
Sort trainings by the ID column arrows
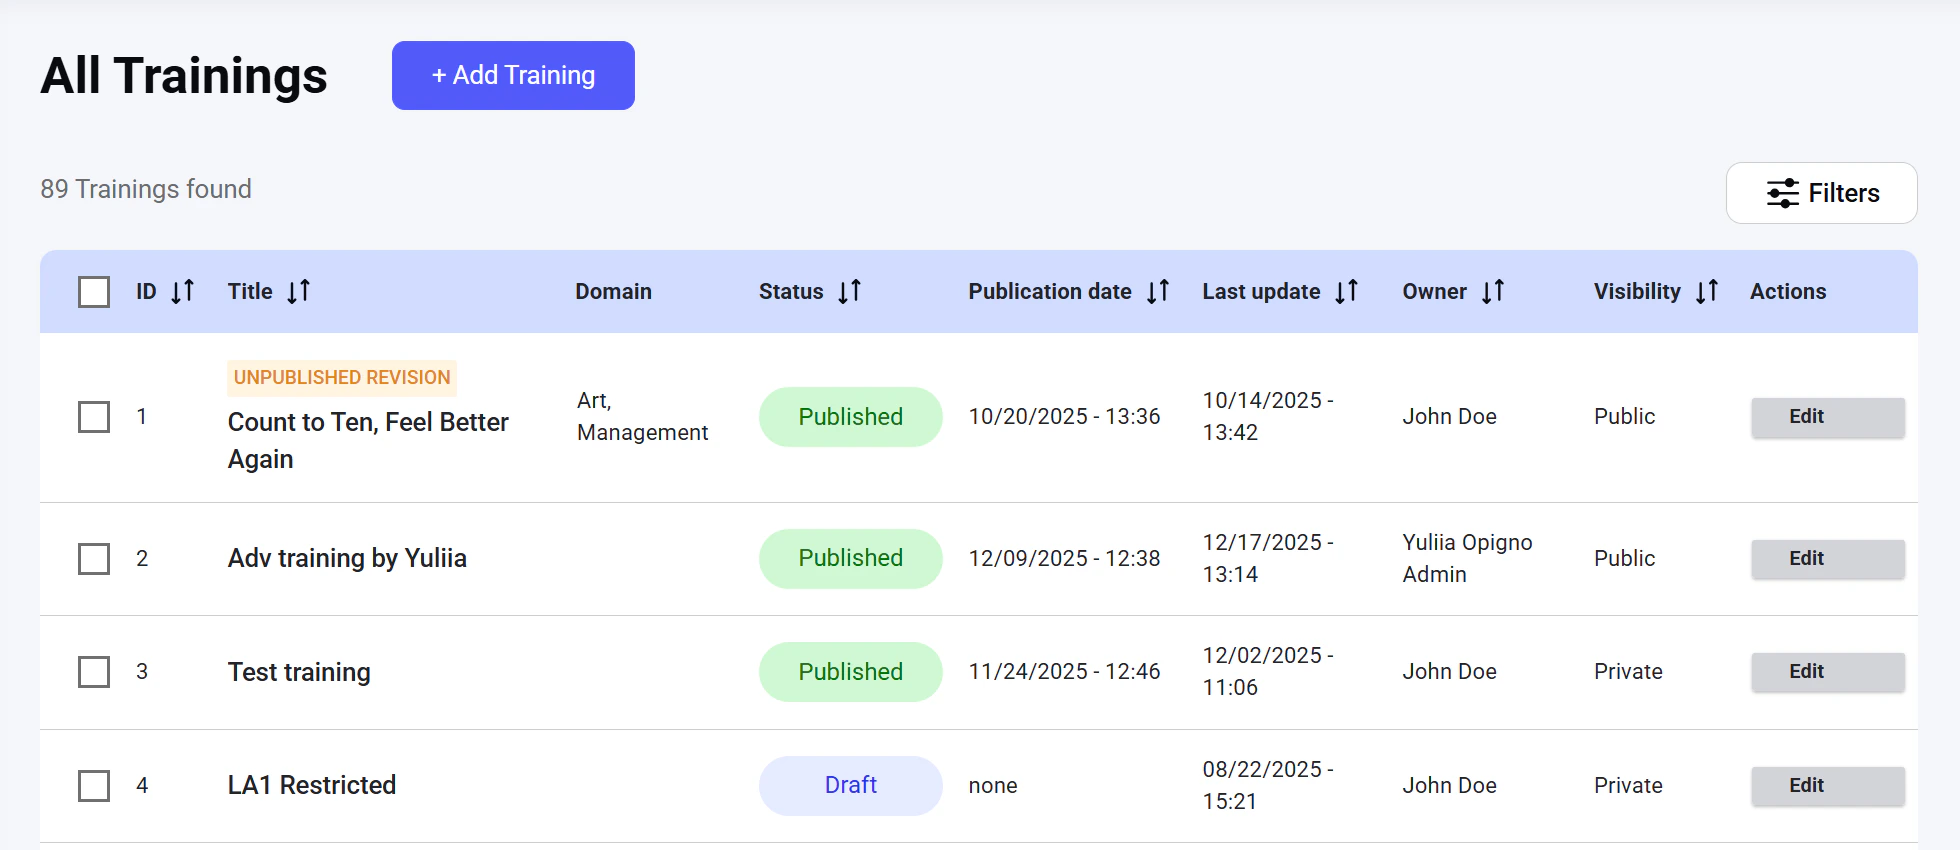pos(182,291)
